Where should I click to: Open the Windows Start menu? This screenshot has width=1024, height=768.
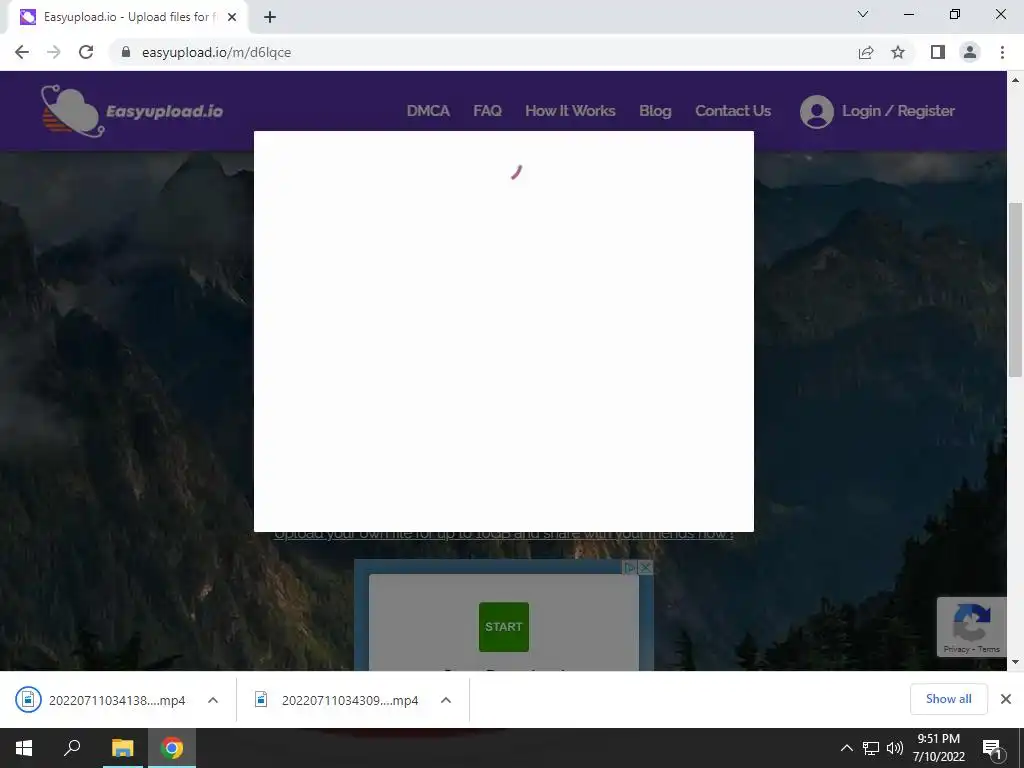24,748
